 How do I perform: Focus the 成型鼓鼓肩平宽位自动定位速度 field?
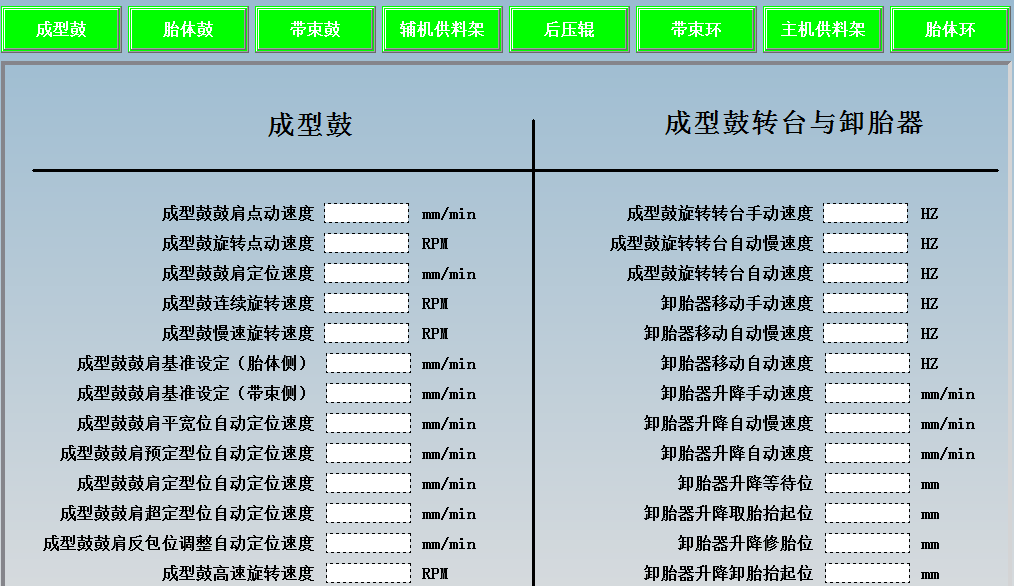(367, 423)
